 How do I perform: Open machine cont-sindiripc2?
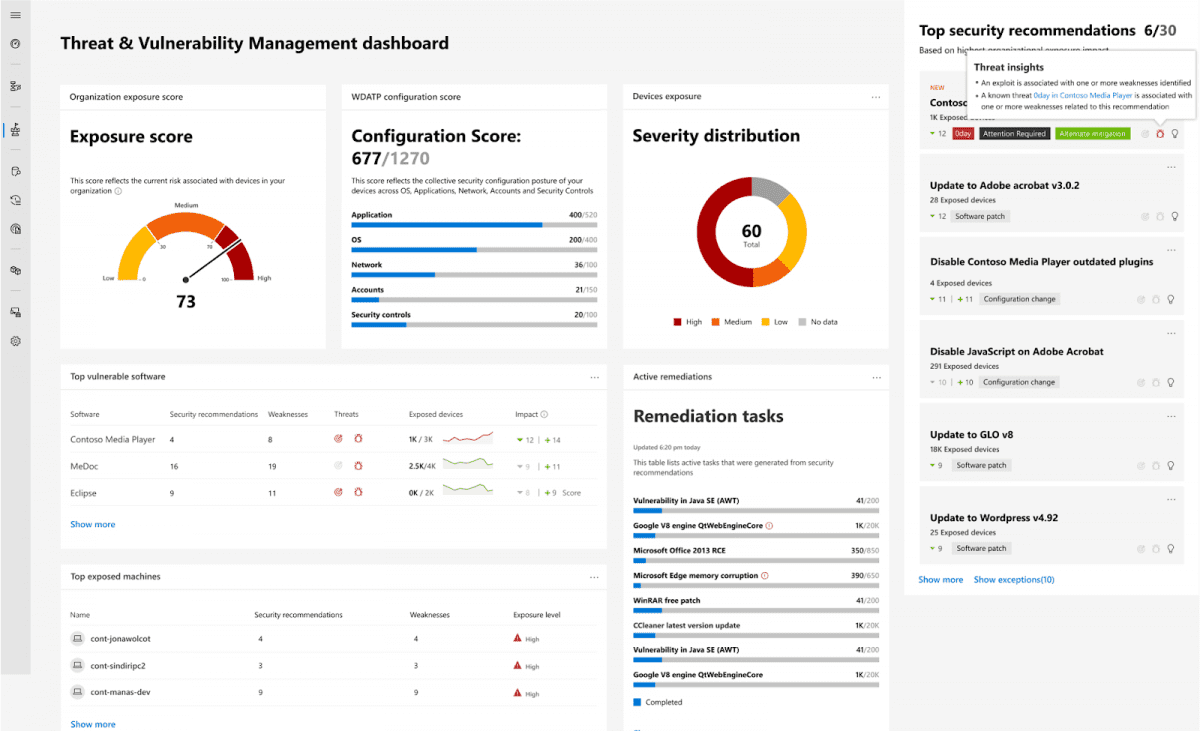118,665
